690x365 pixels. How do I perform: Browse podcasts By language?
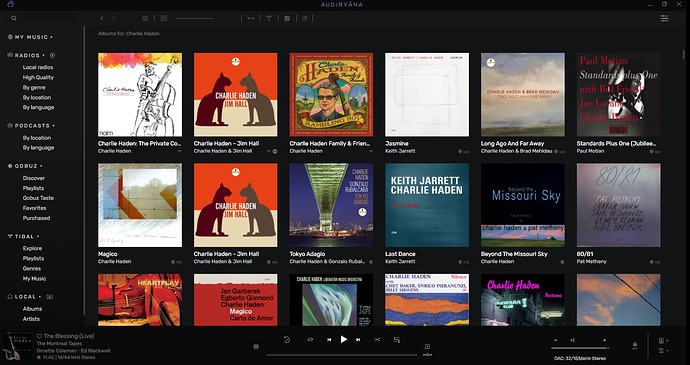(38, 148)
